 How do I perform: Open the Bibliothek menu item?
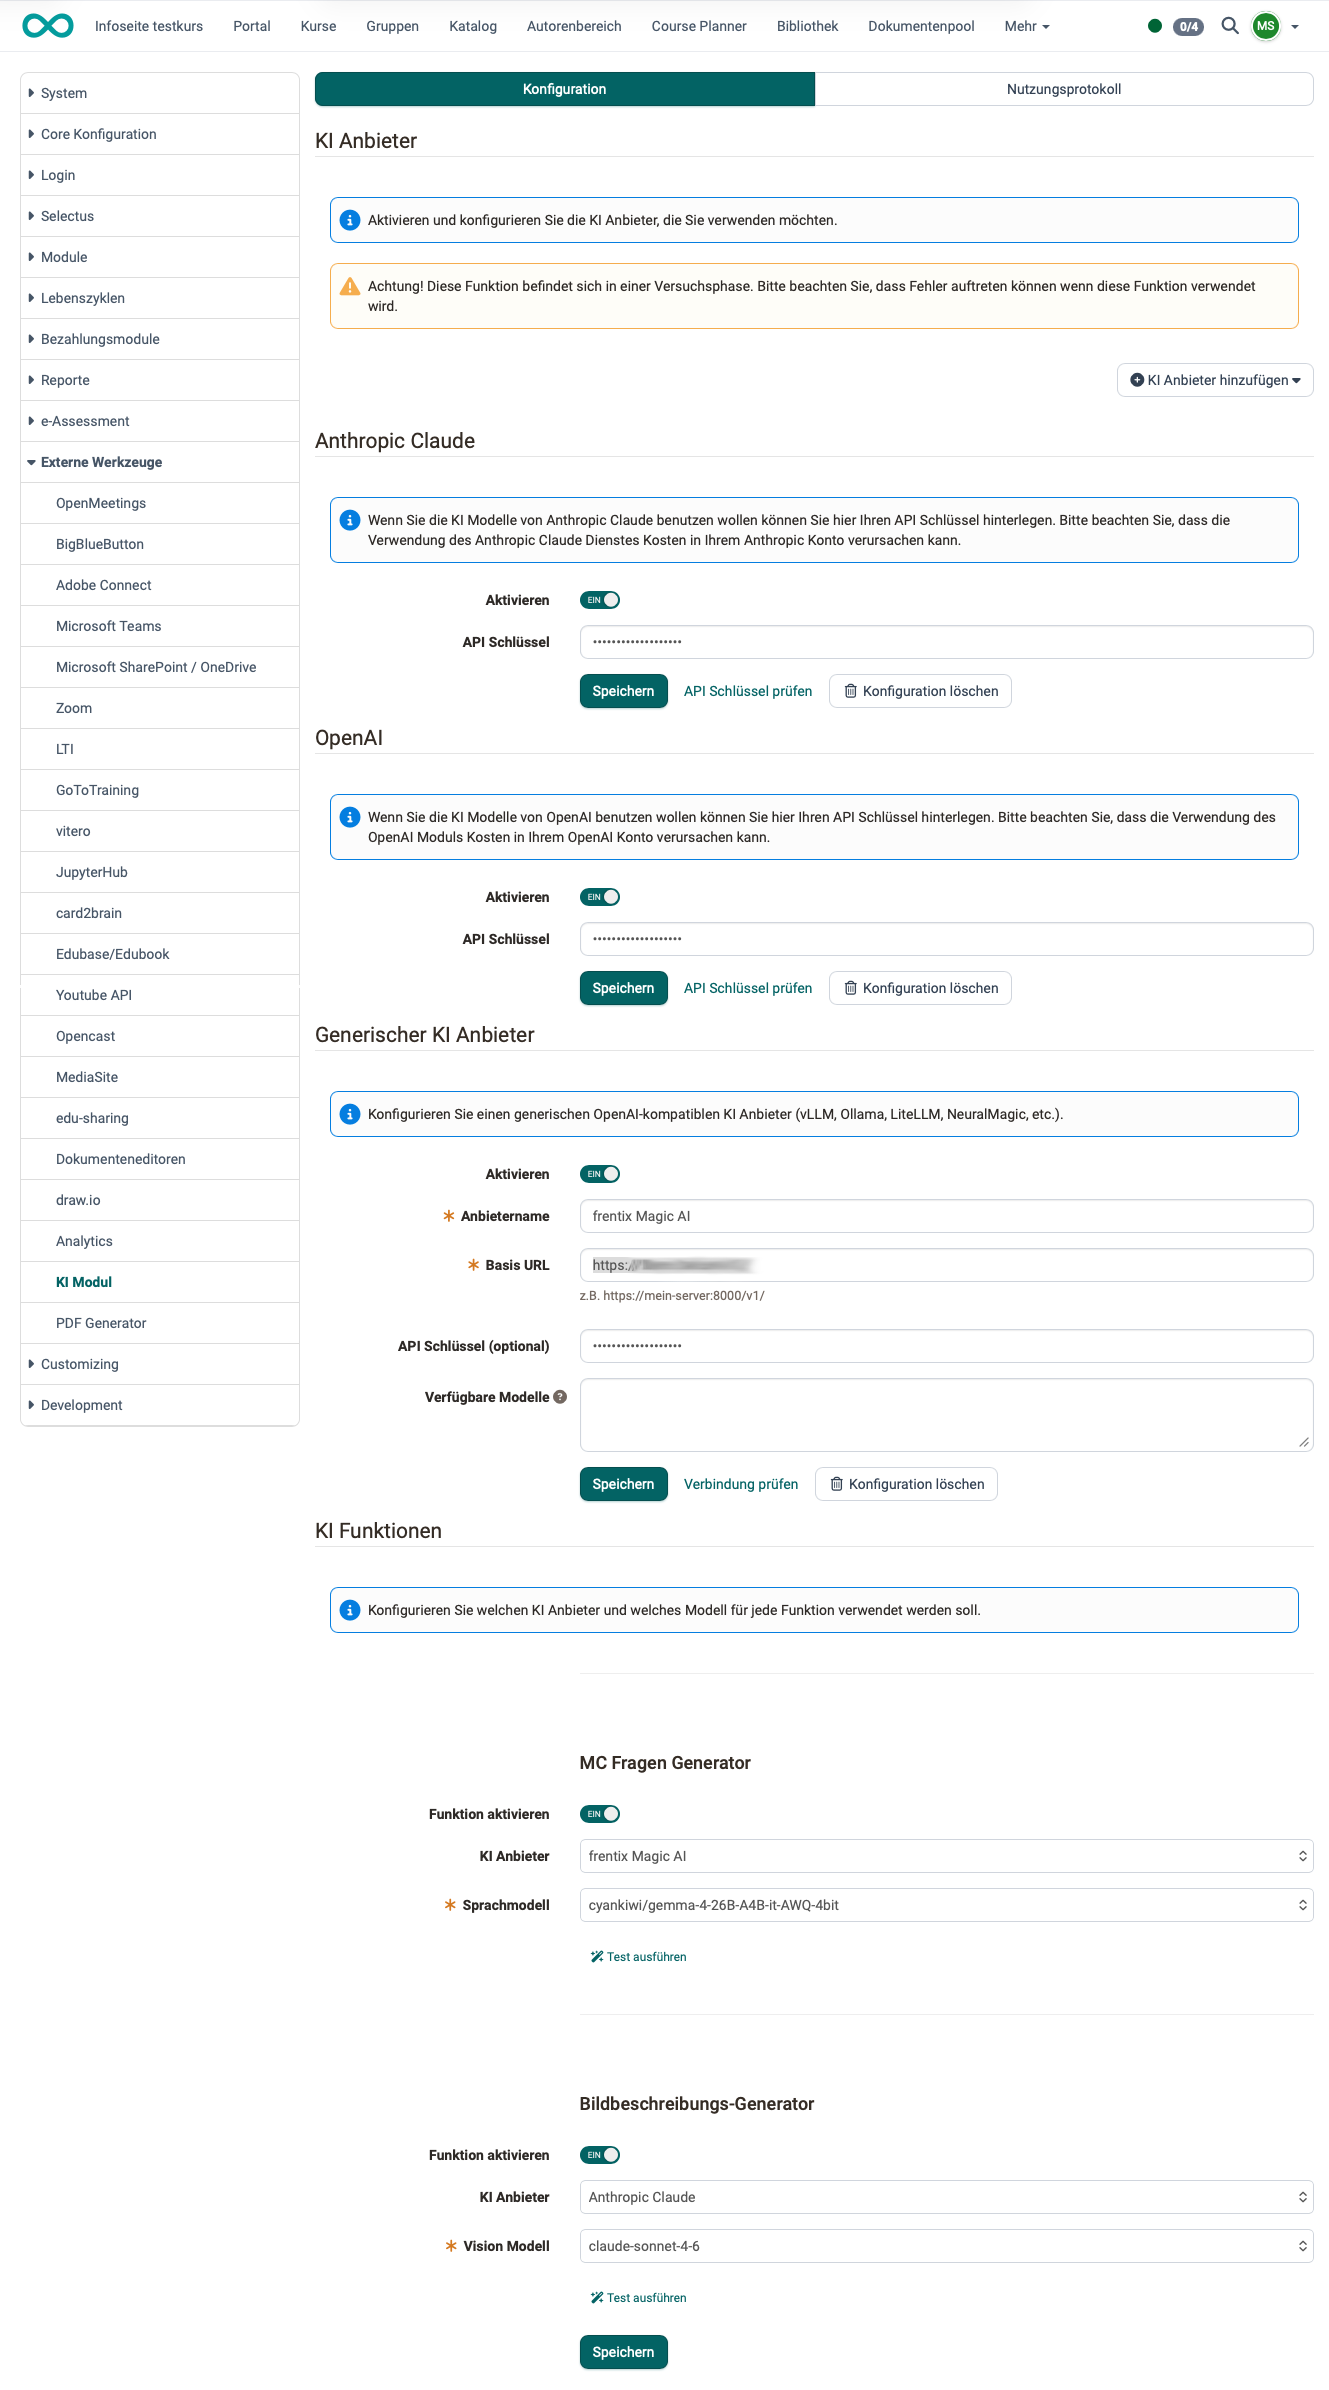807,26
